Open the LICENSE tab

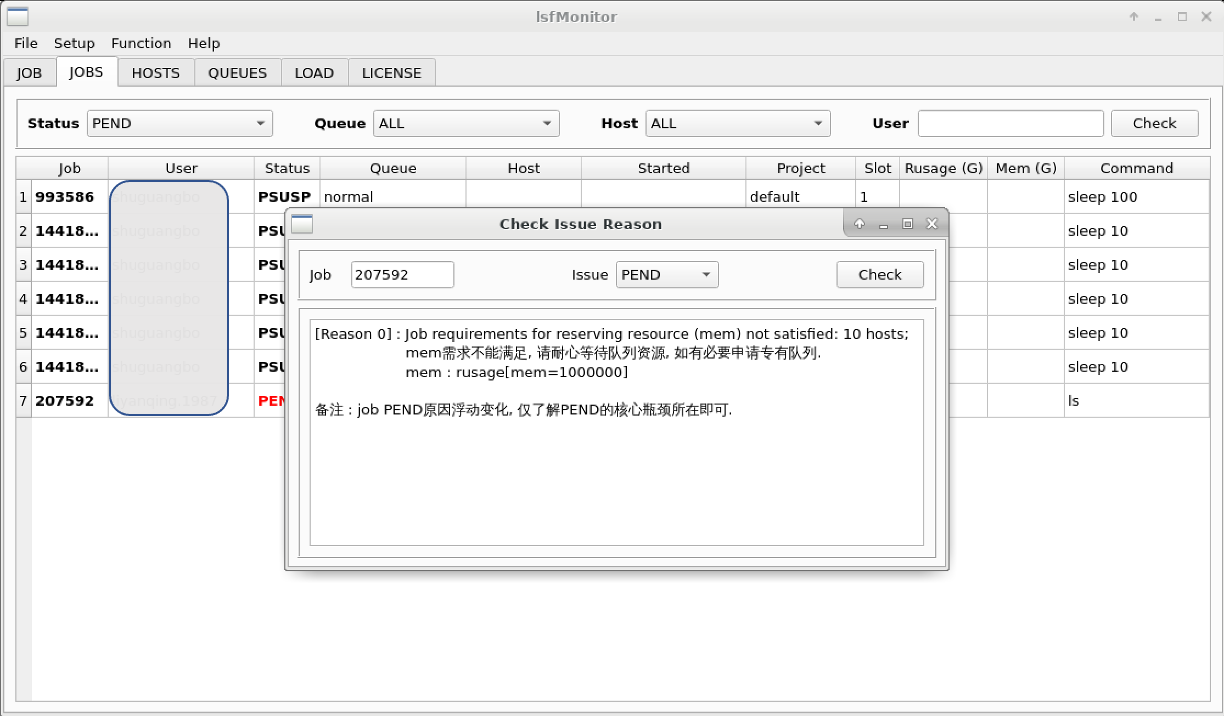(391, 72)
